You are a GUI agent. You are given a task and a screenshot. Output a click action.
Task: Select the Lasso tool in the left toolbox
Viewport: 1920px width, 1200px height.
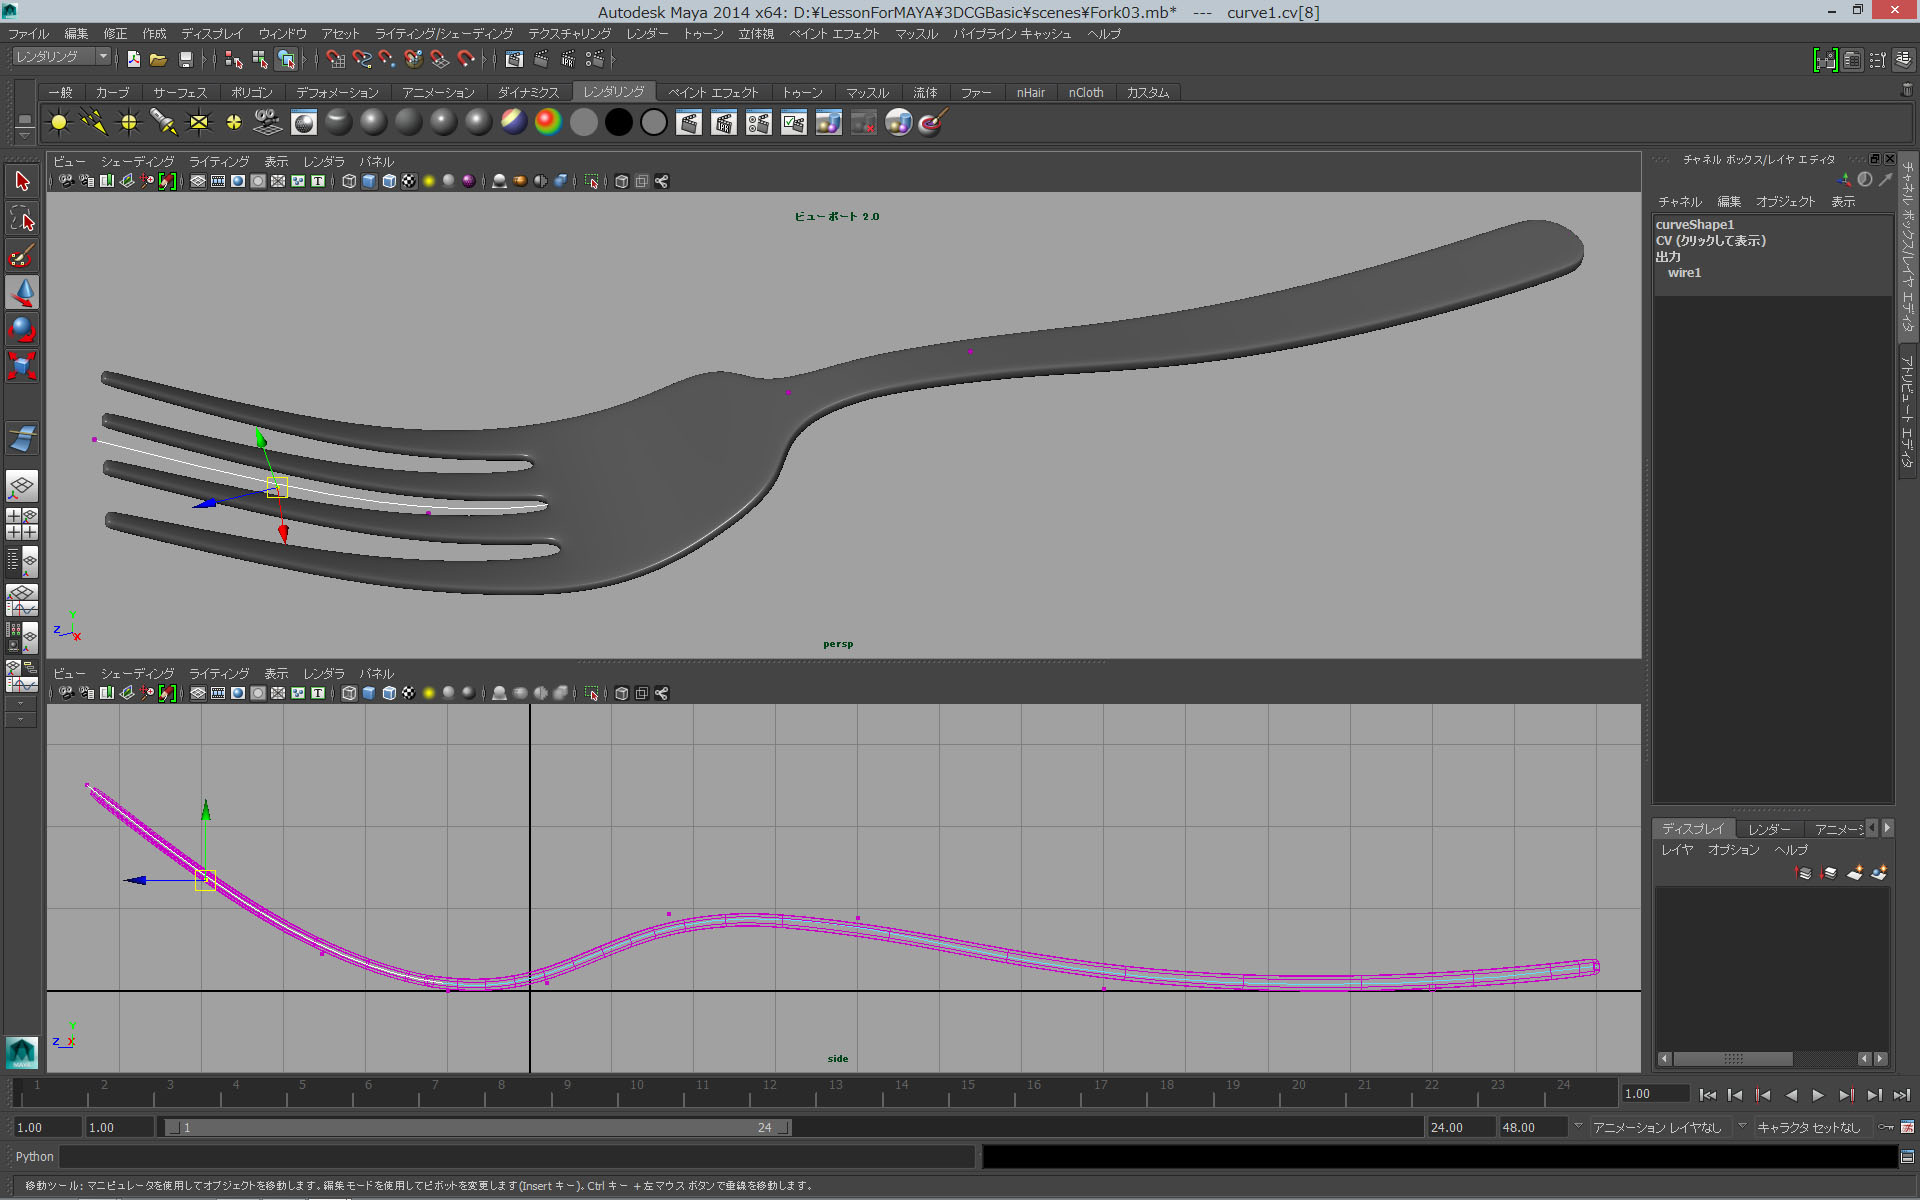[21, 219]
